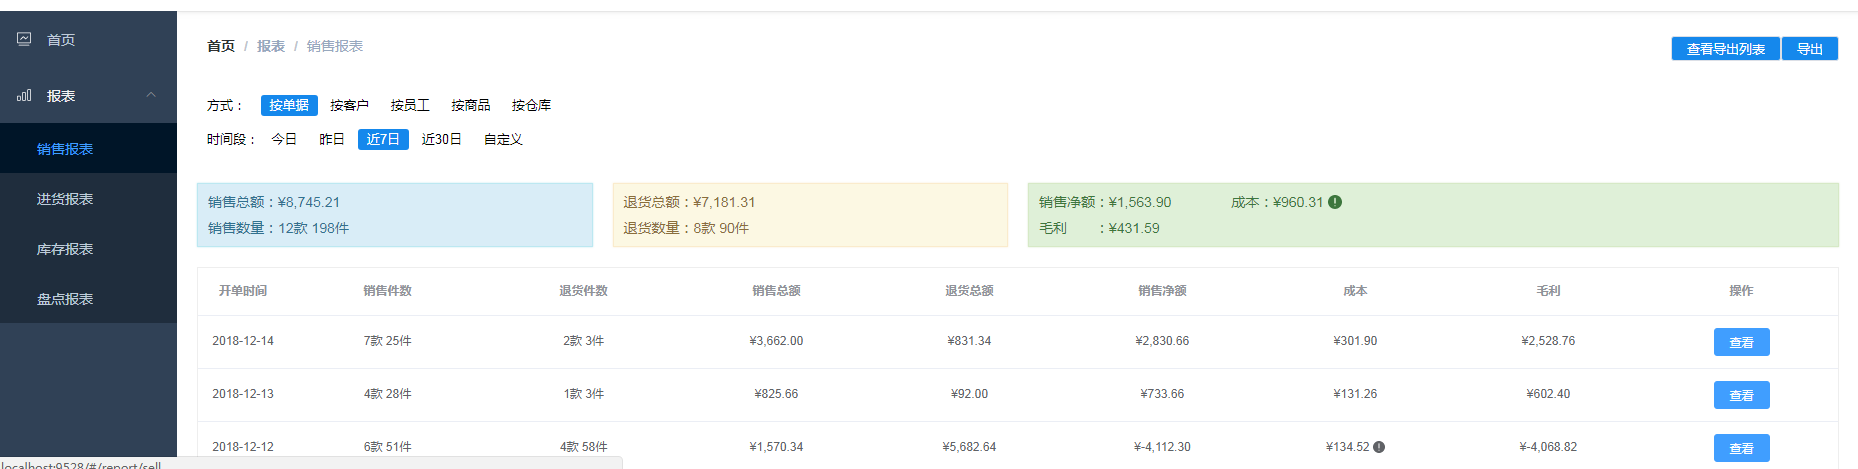Screen dimensions: 1858x469
Task: Select the 按员工 mode option
Action: click(x=410, y=105)
